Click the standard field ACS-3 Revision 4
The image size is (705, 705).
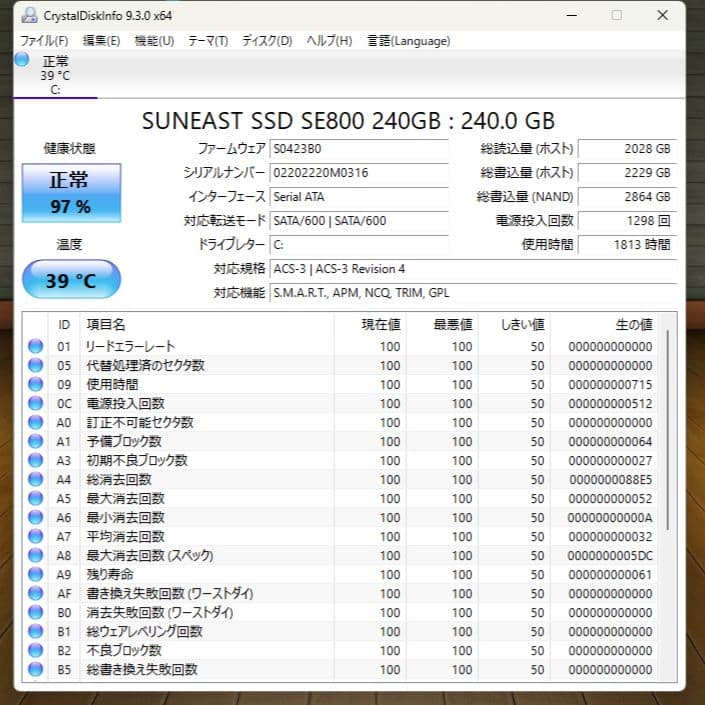473,268
